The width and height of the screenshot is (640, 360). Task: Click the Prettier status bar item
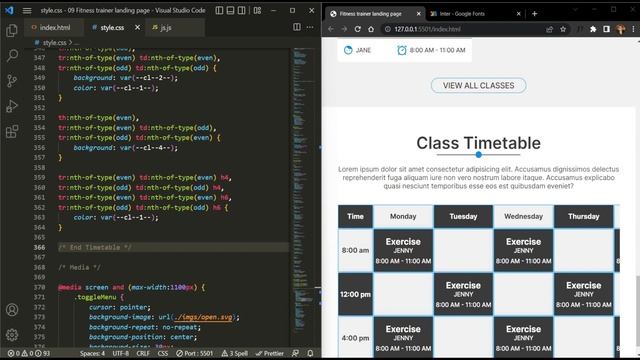click(269, 353)
